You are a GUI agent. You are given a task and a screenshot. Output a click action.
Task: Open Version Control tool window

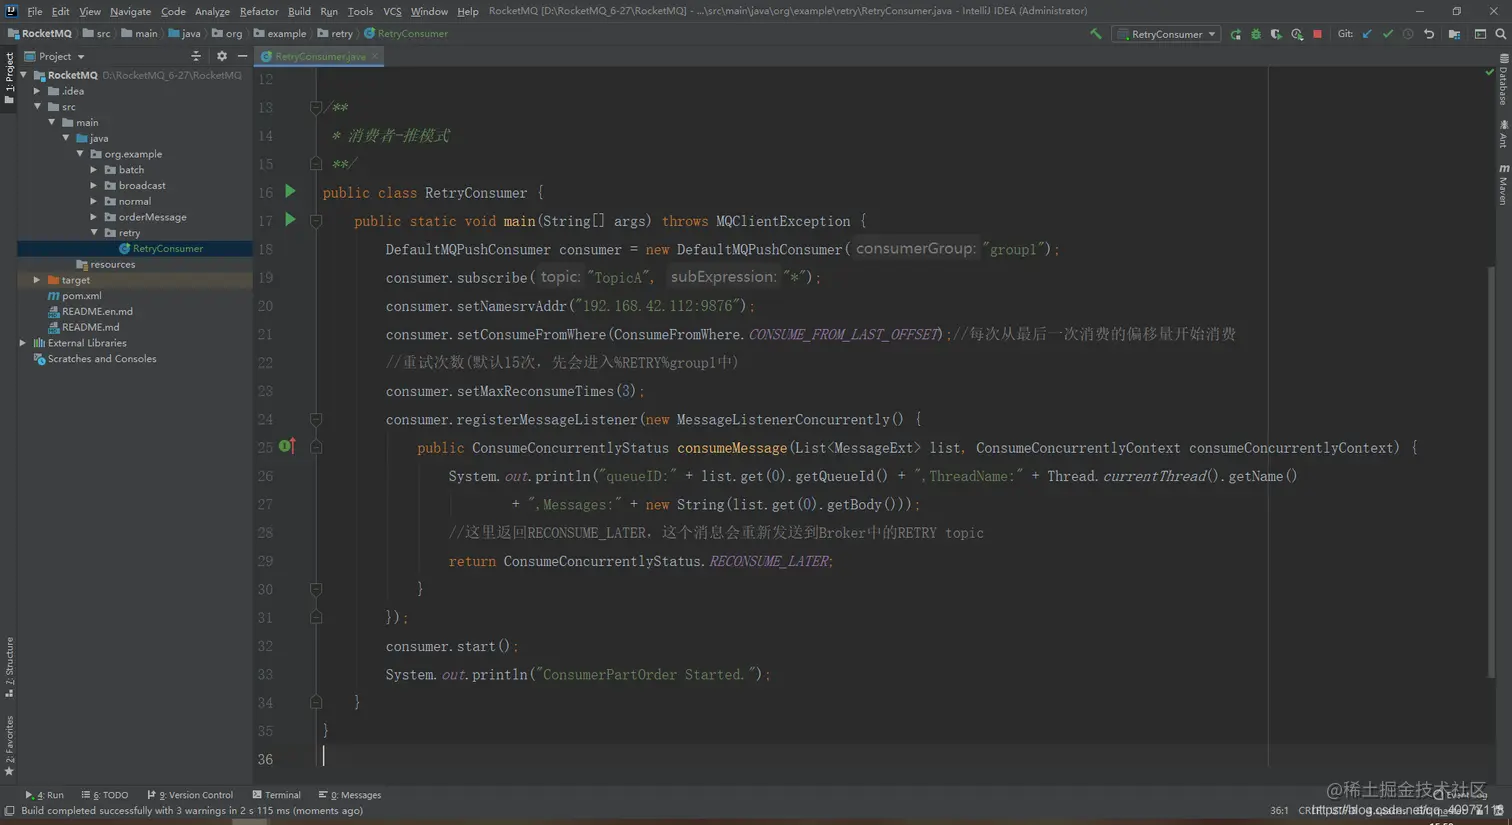(x=190, y=795)
